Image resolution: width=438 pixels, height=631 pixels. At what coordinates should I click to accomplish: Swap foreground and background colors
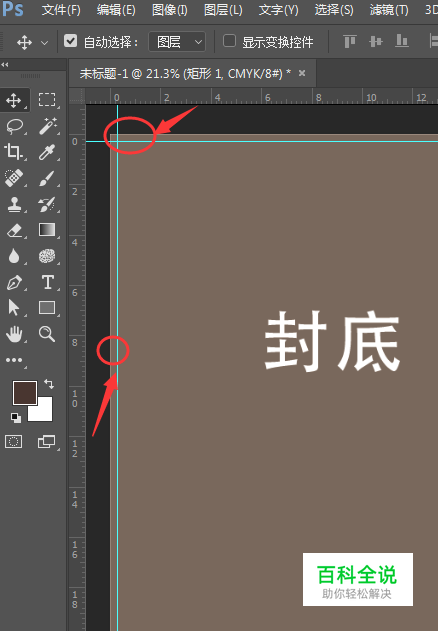(49, 384)
